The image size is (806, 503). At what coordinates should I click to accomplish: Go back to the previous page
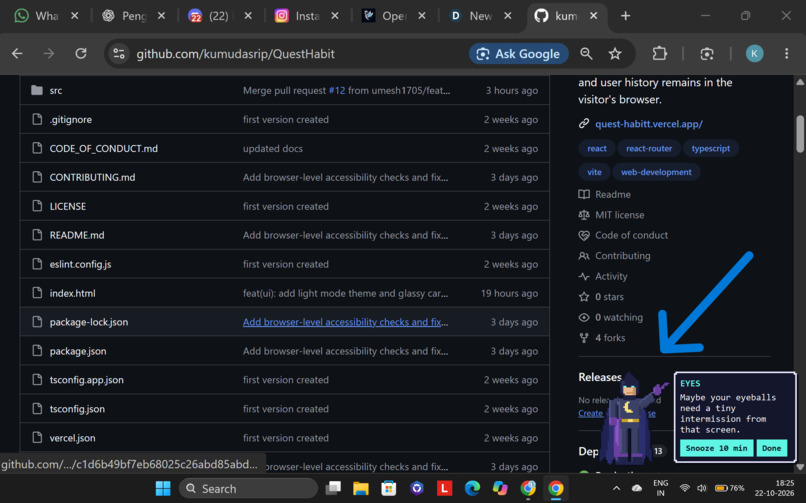point(17,53)
